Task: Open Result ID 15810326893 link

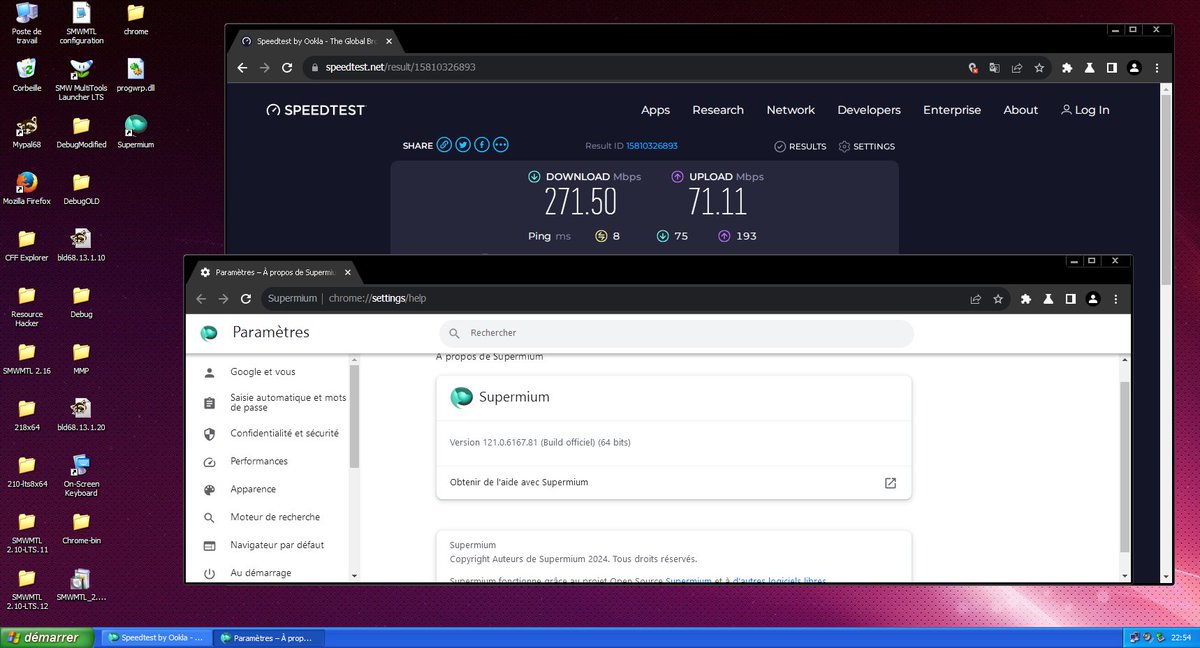Action: (x=652, y=146)
